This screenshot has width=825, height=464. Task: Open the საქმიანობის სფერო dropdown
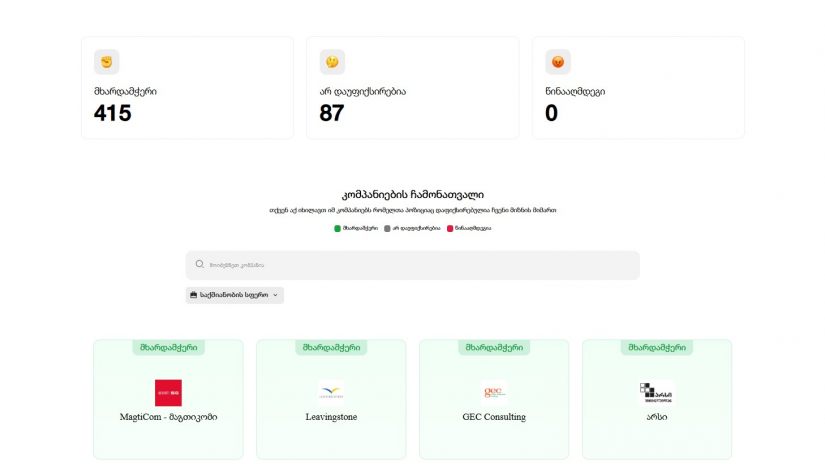(234, 295)
